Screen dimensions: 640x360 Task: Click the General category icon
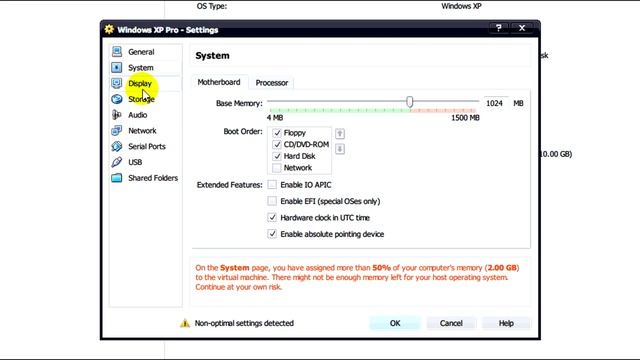pos(117,51)
